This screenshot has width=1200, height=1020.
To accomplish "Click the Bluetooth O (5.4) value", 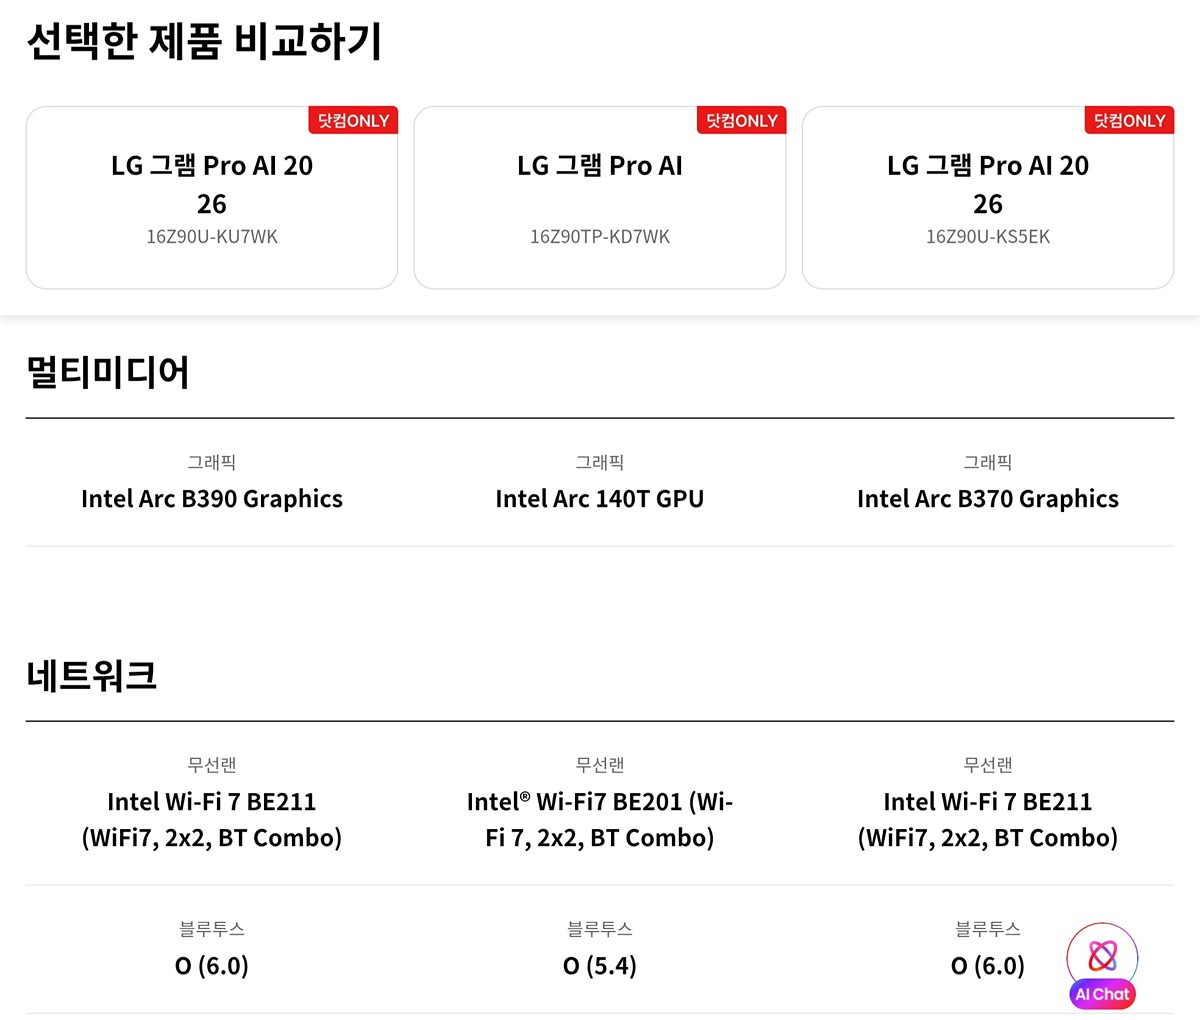I will (600, 966).
